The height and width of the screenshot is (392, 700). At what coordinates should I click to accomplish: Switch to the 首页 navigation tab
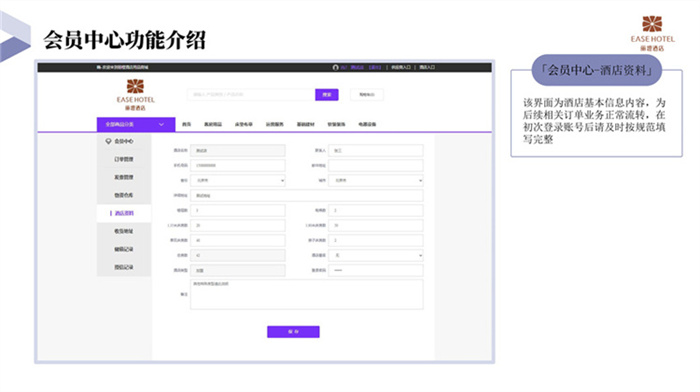coord(187,125)
